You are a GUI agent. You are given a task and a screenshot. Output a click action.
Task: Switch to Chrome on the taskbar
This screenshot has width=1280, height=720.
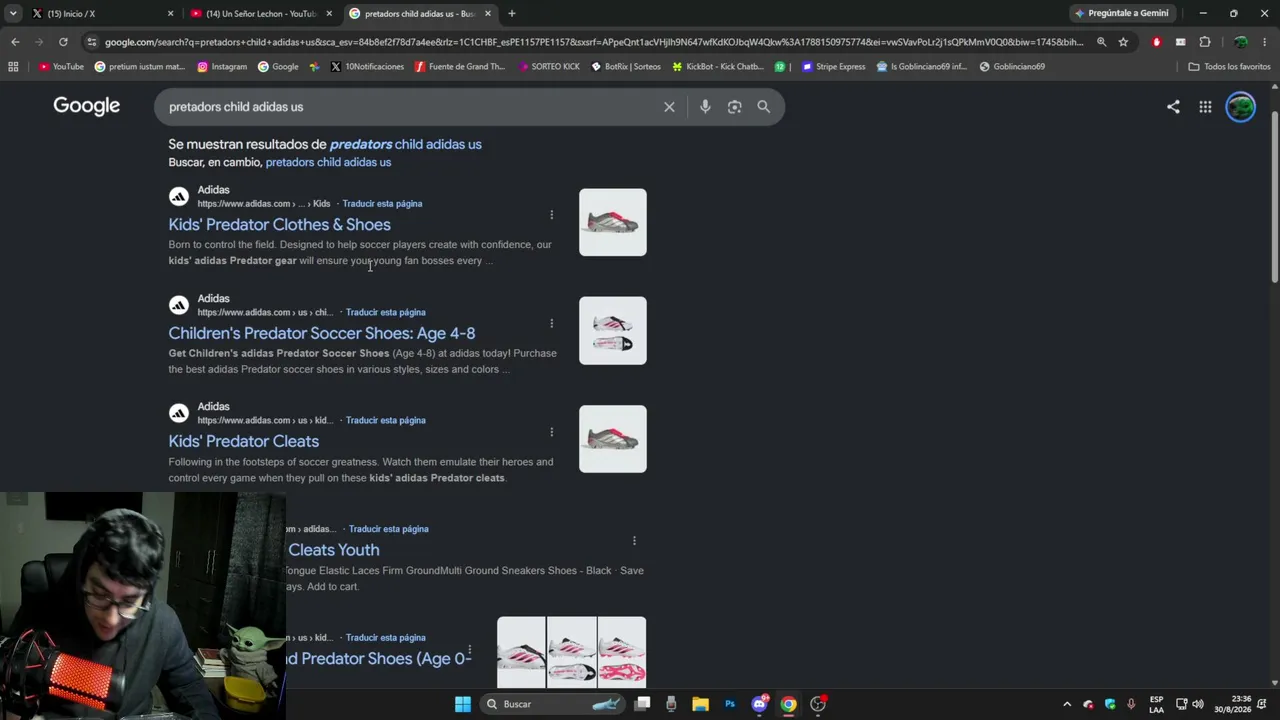pos(789,704)
